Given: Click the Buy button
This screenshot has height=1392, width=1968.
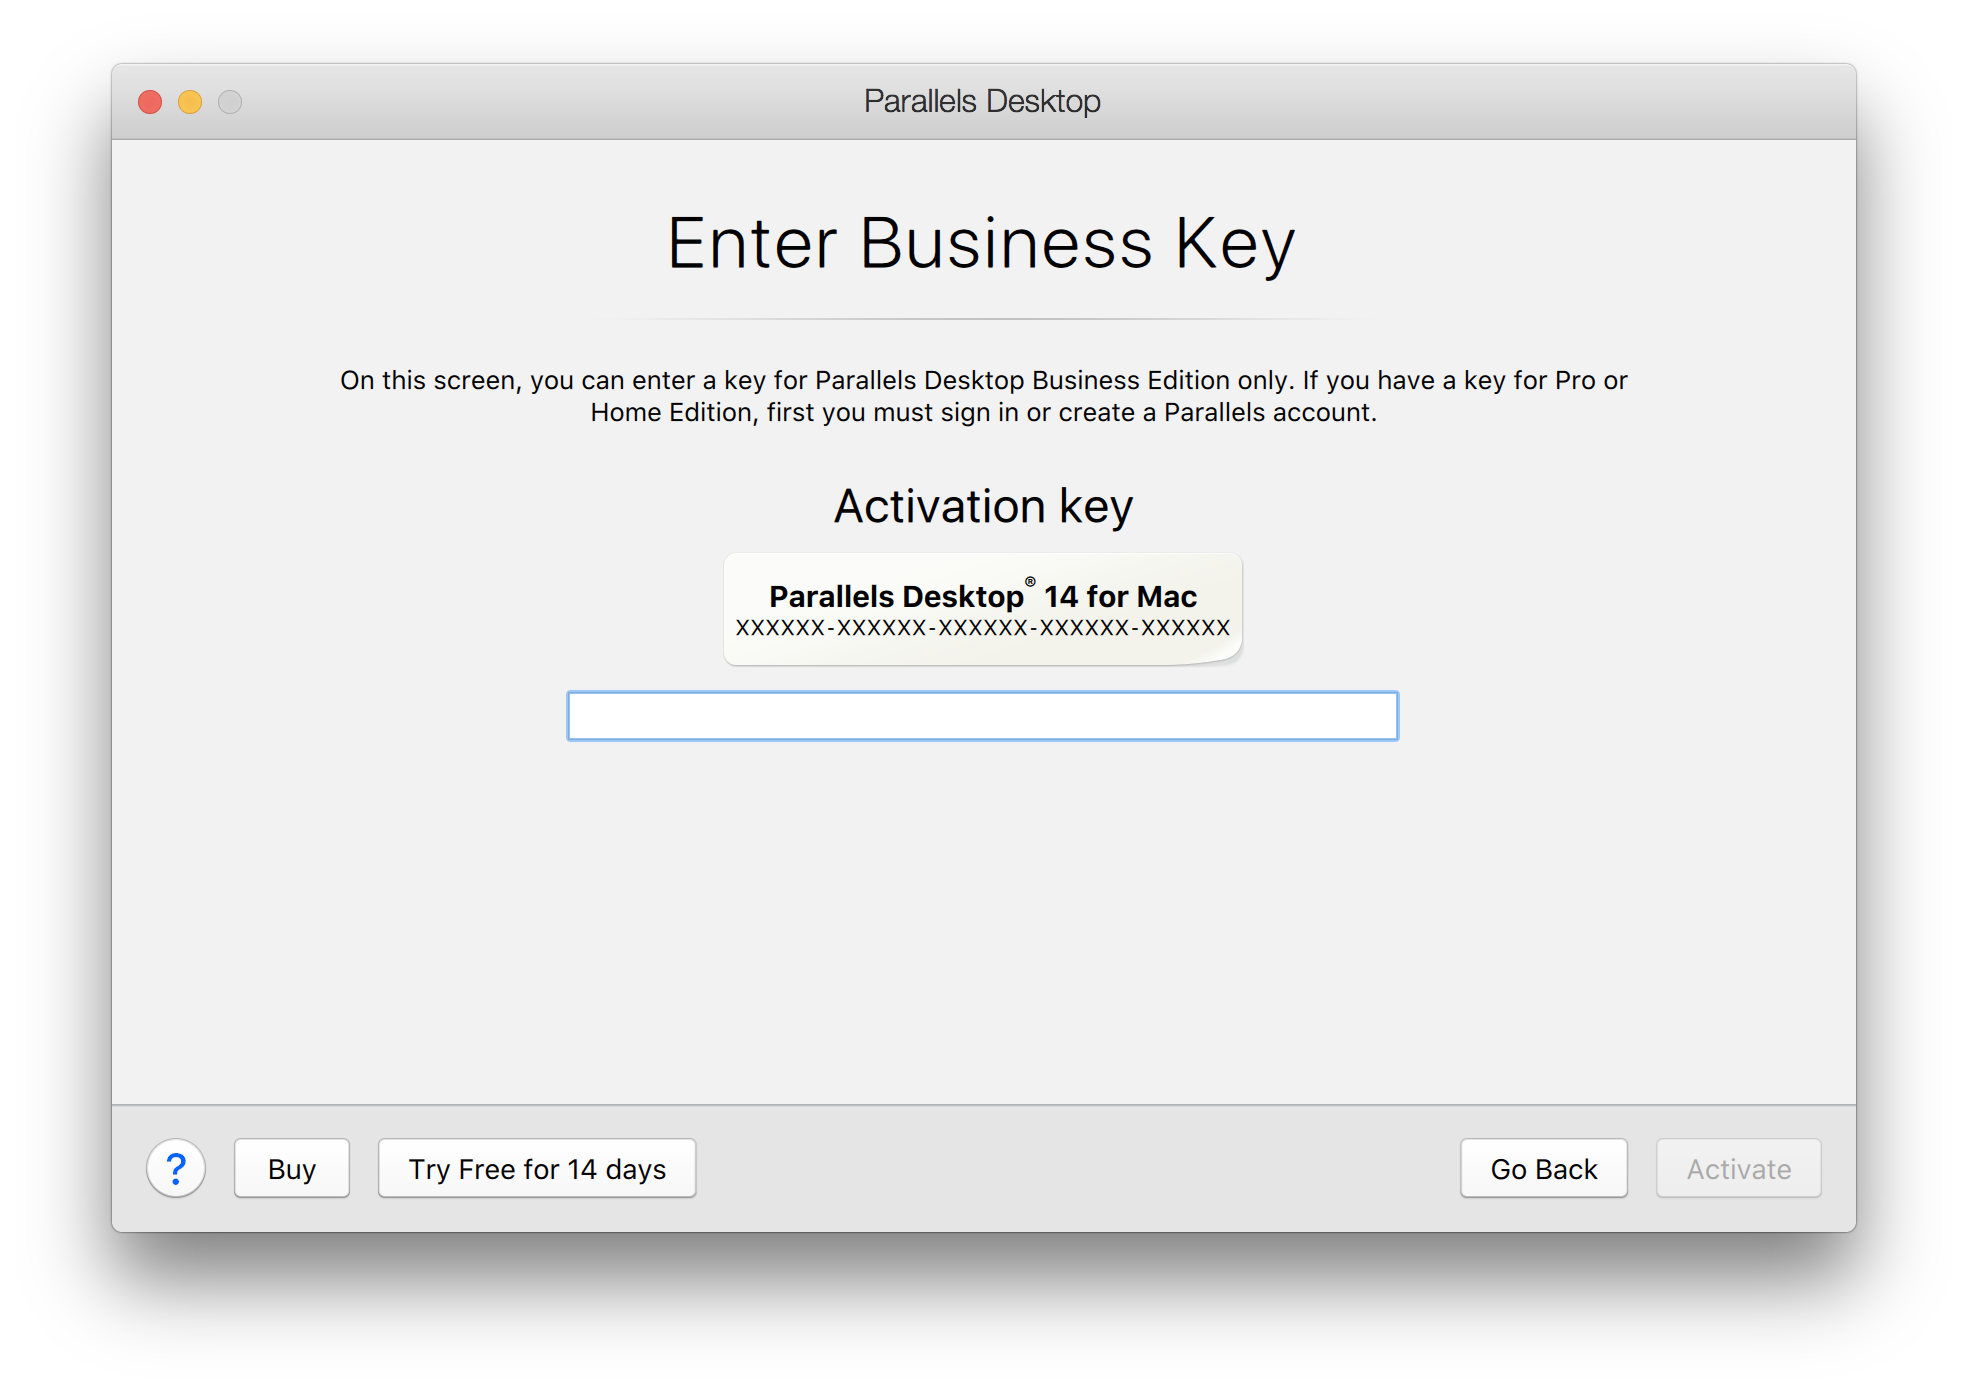Looking at the screenshot, I should coord(292,1168).
